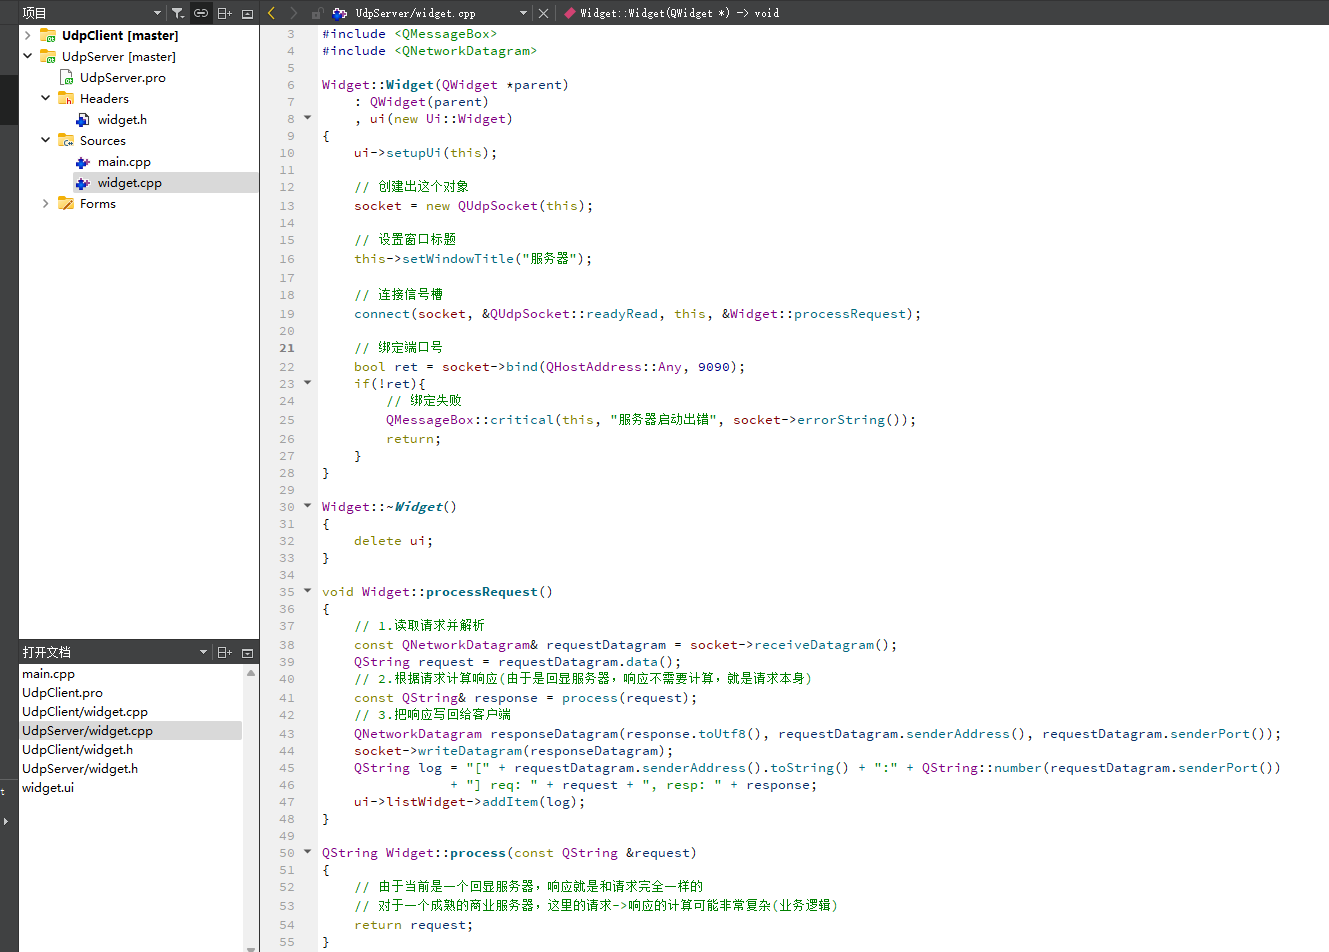
Task: Click line number 35 in gutter
Action: point(287,592)
